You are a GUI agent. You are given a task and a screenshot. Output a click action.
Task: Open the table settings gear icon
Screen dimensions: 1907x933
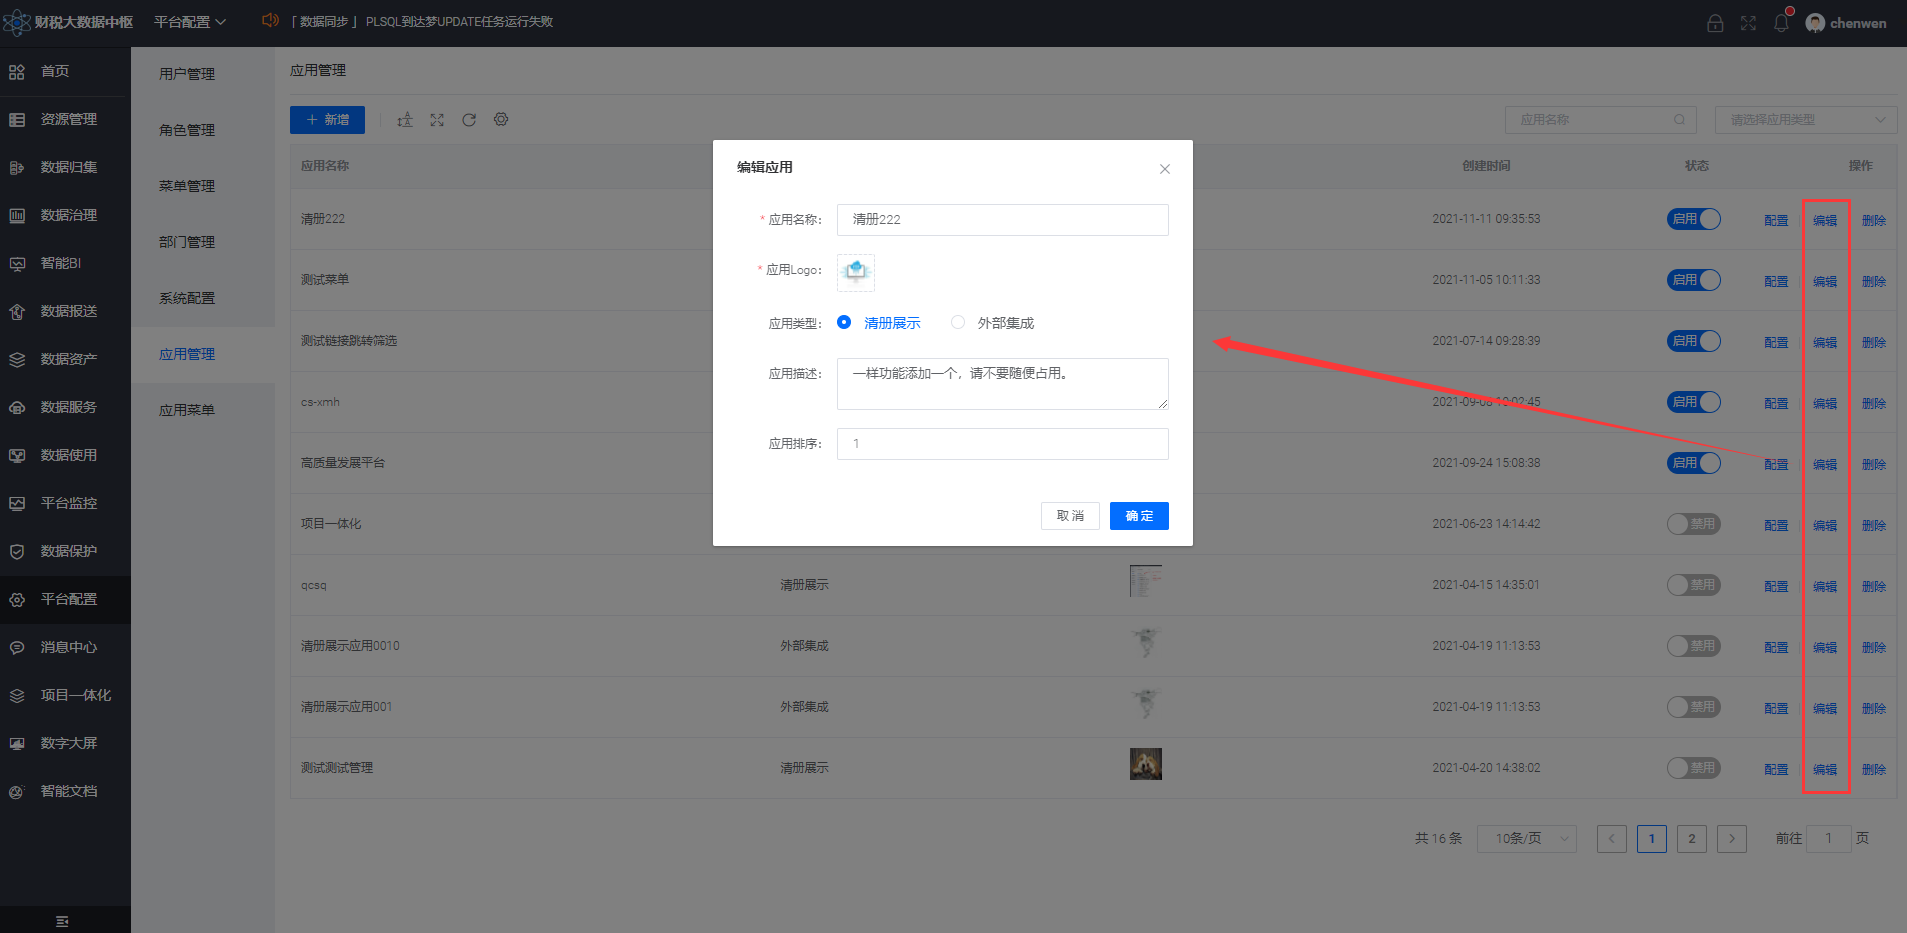[x=501, y=120]
